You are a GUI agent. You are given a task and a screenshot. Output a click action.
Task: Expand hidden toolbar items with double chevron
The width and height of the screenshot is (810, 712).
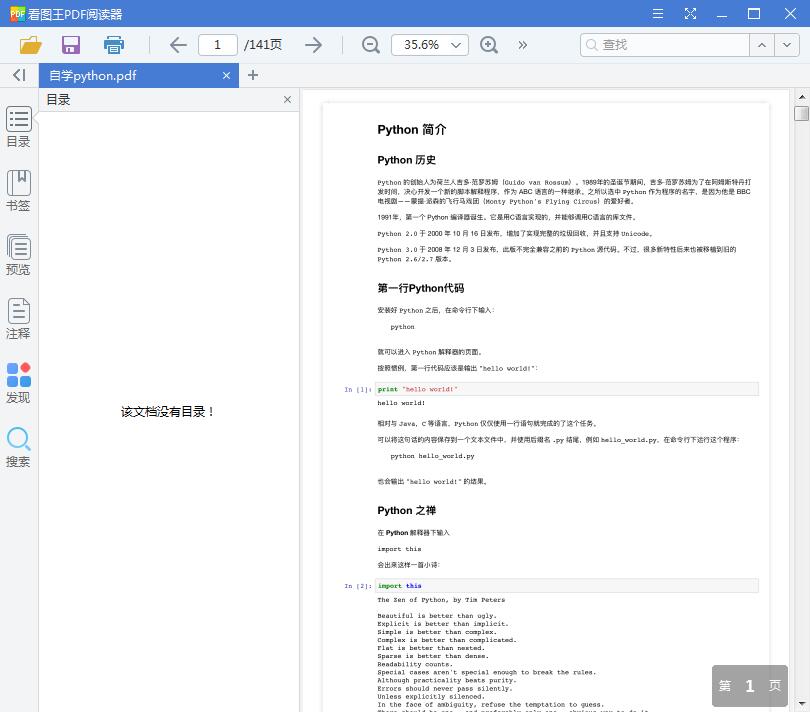tap(521, 45)
